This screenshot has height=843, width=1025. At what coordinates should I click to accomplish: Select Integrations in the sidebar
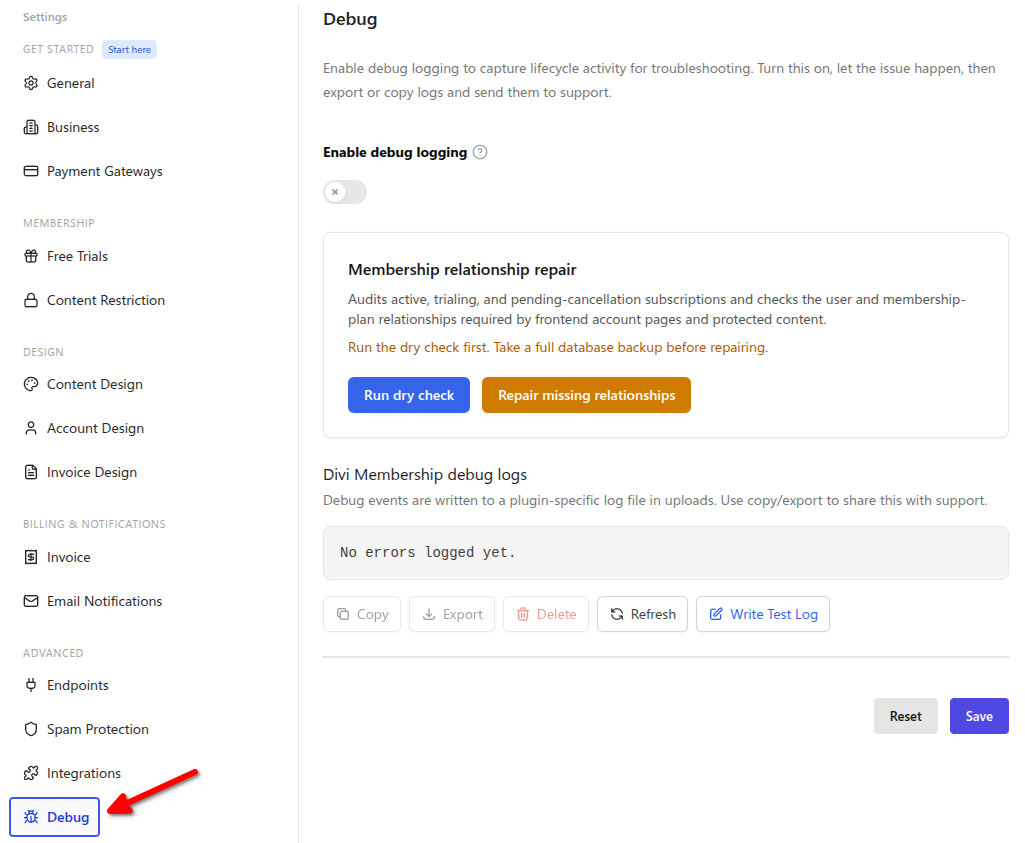click(x=84, y=773)
